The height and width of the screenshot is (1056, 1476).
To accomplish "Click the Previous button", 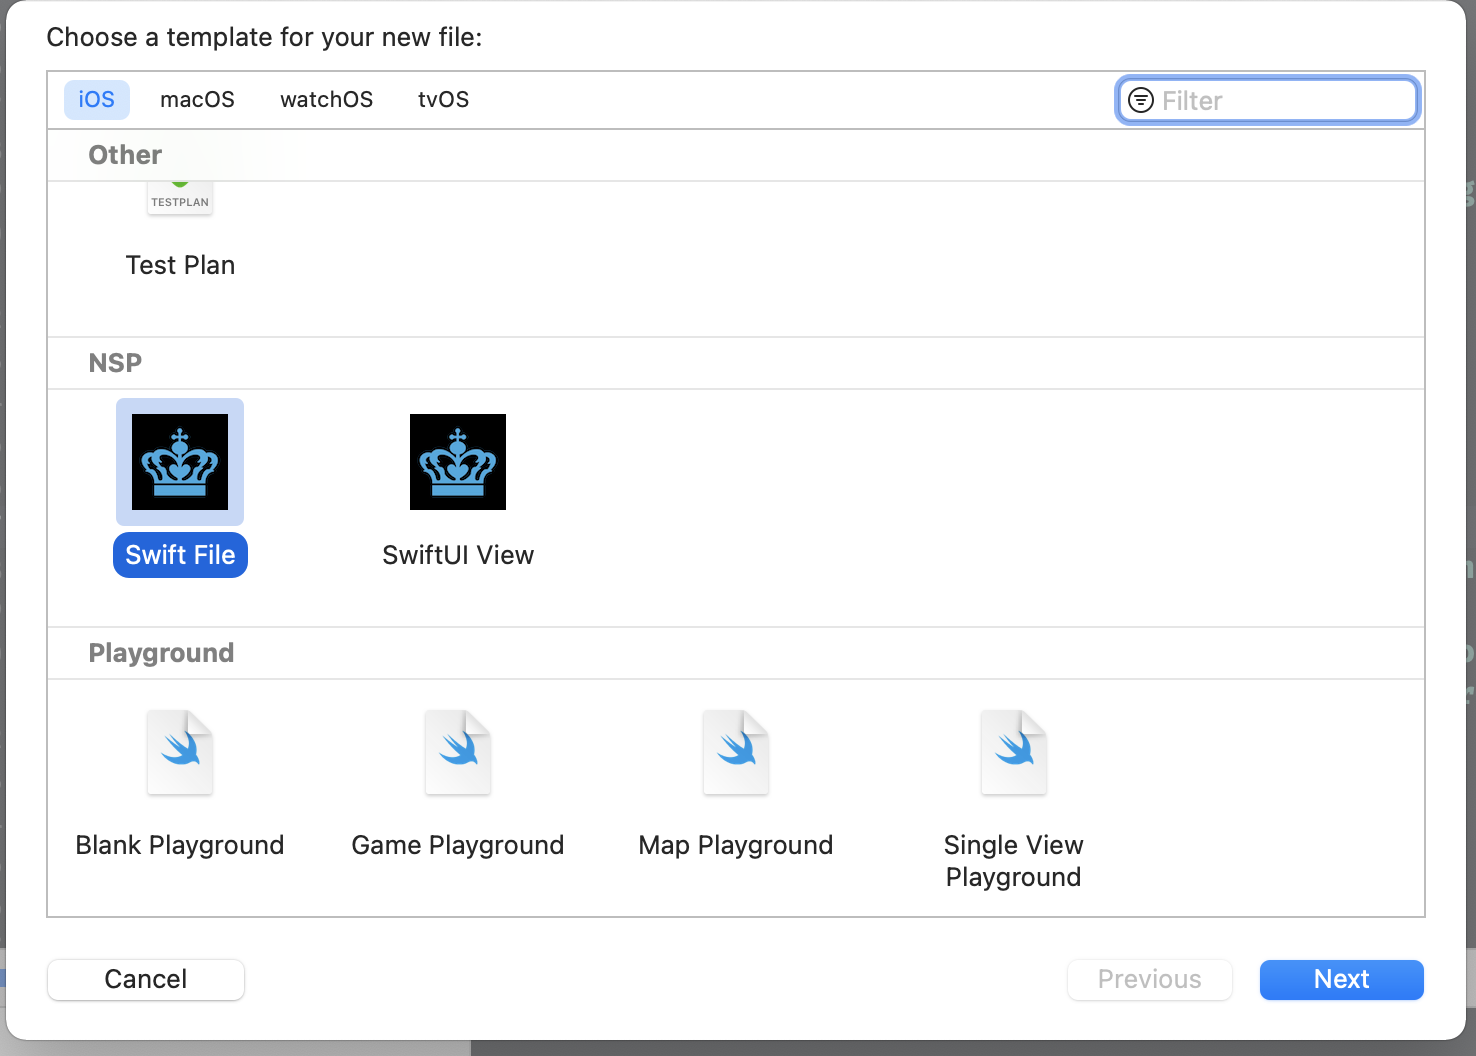I will click(x=1149, y=979).
